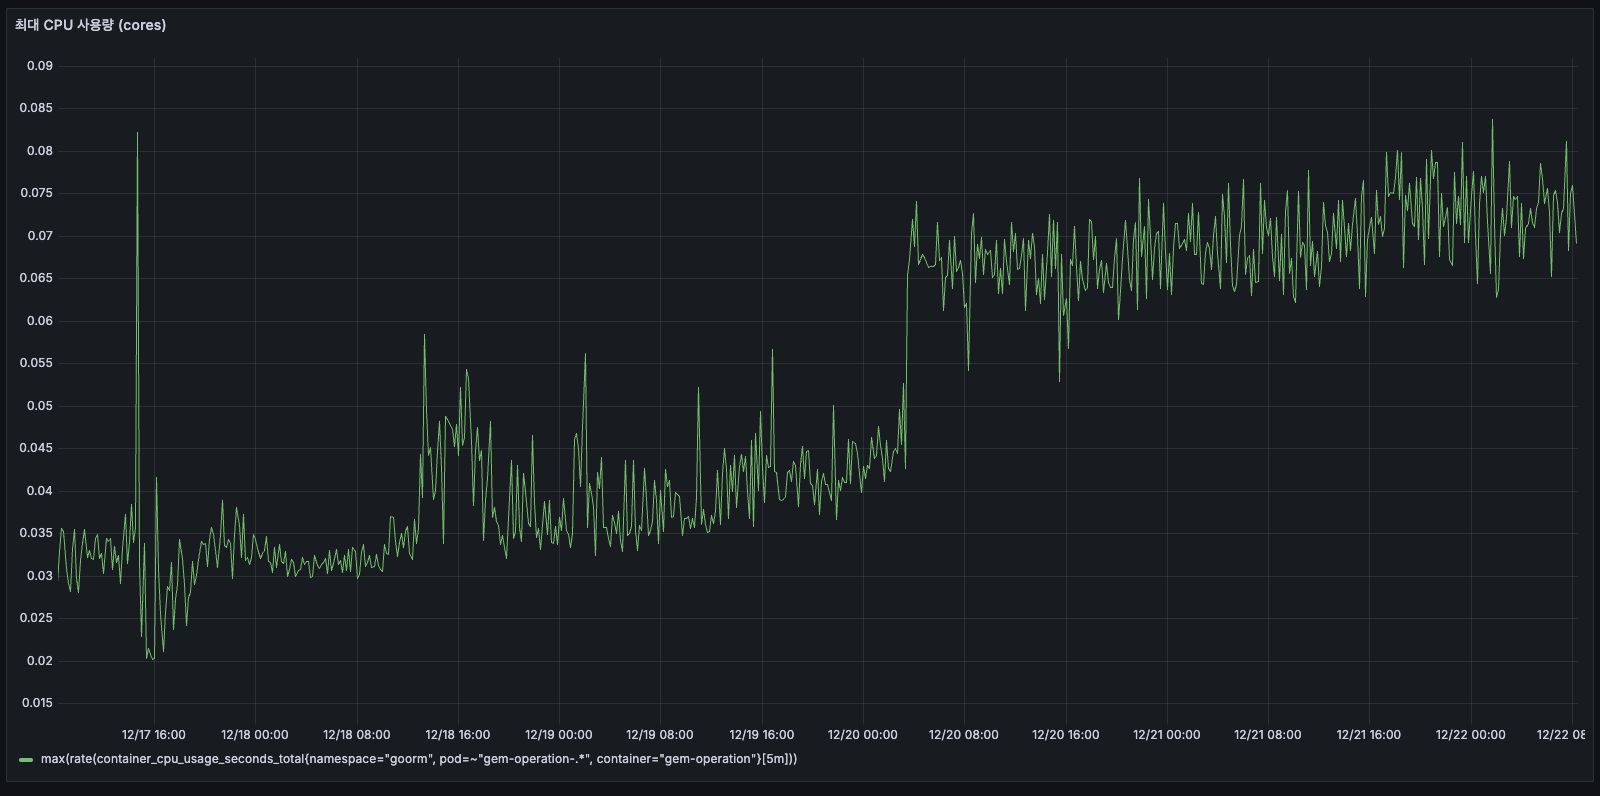1600x796 pixels.
Task: Click the 12/21 16:00 time axis label
Action: click(x=1368, y=735)
